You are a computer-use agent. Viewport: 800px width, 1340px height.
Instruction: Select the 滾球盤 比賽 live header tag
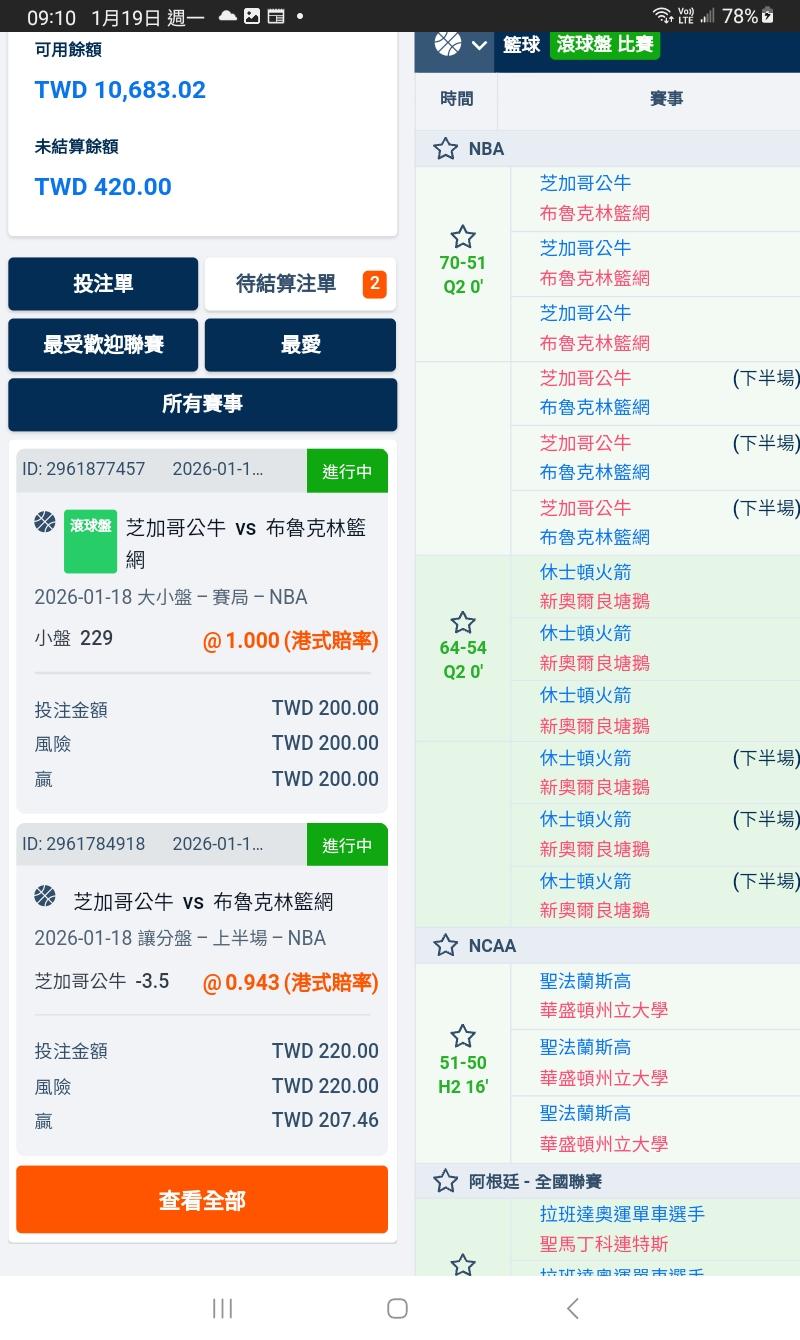605,45
